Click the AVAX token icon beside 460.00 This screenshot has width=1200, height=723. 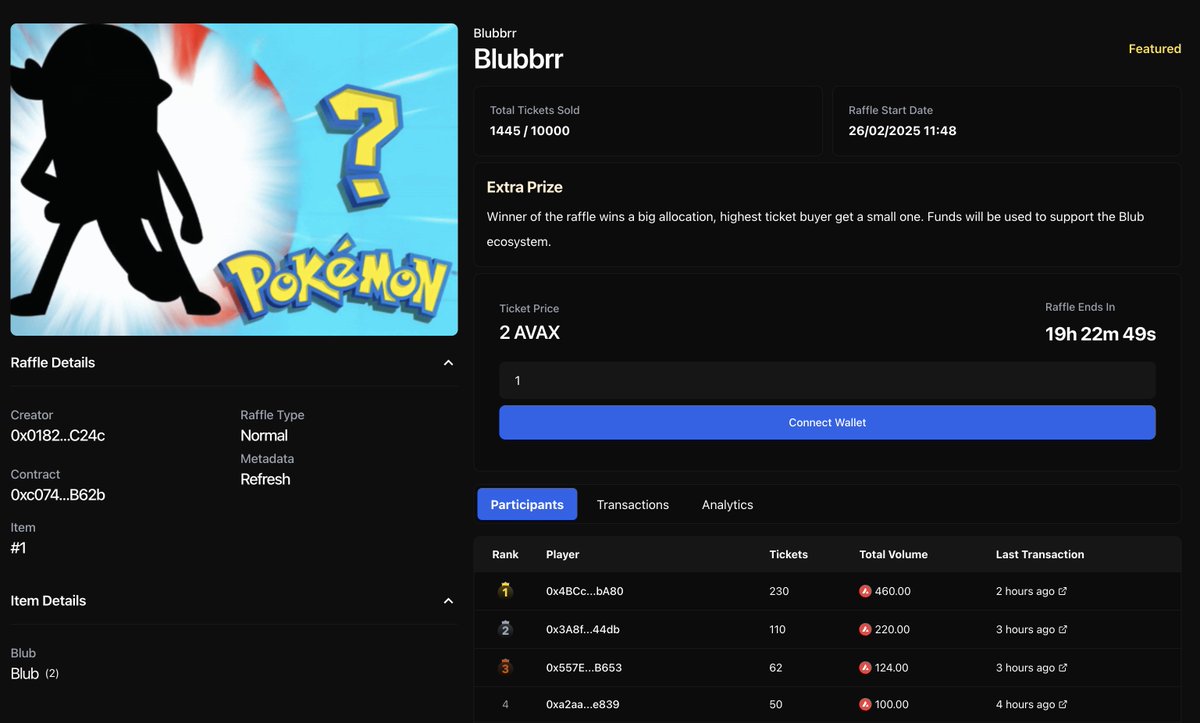click(x=864, y=591)
